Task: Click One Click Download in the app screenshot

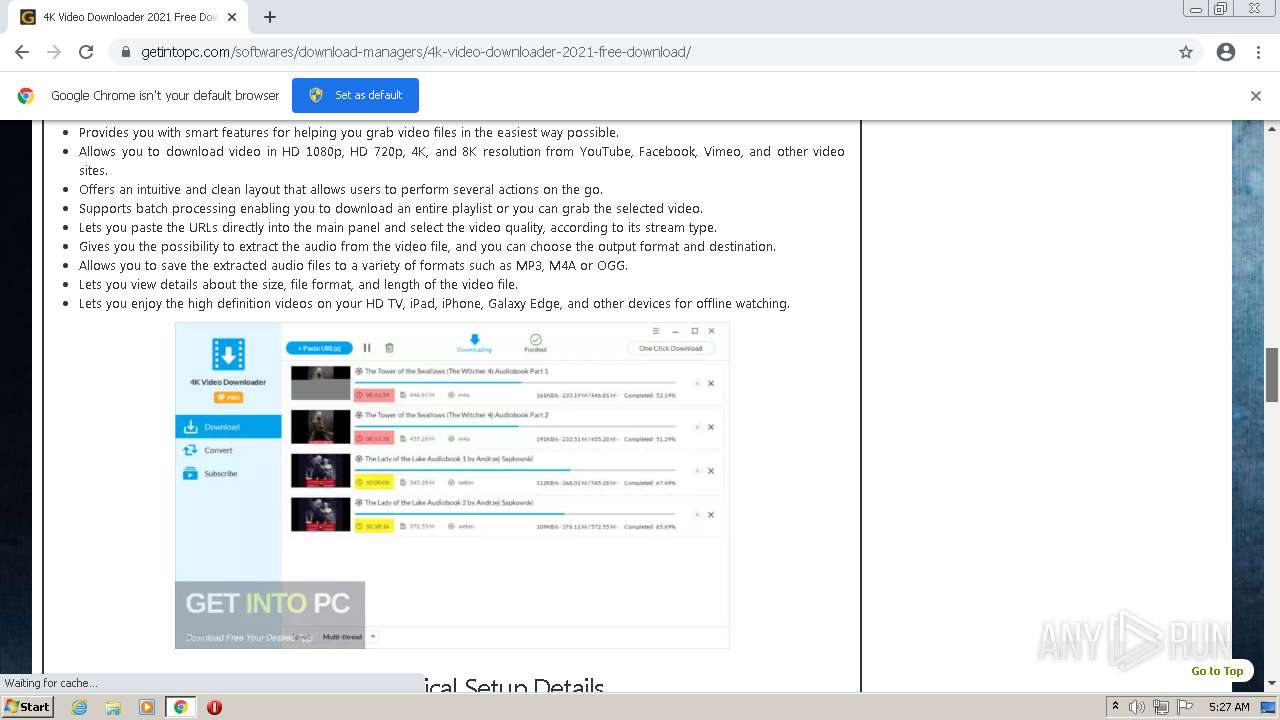Action: [671, 348]
